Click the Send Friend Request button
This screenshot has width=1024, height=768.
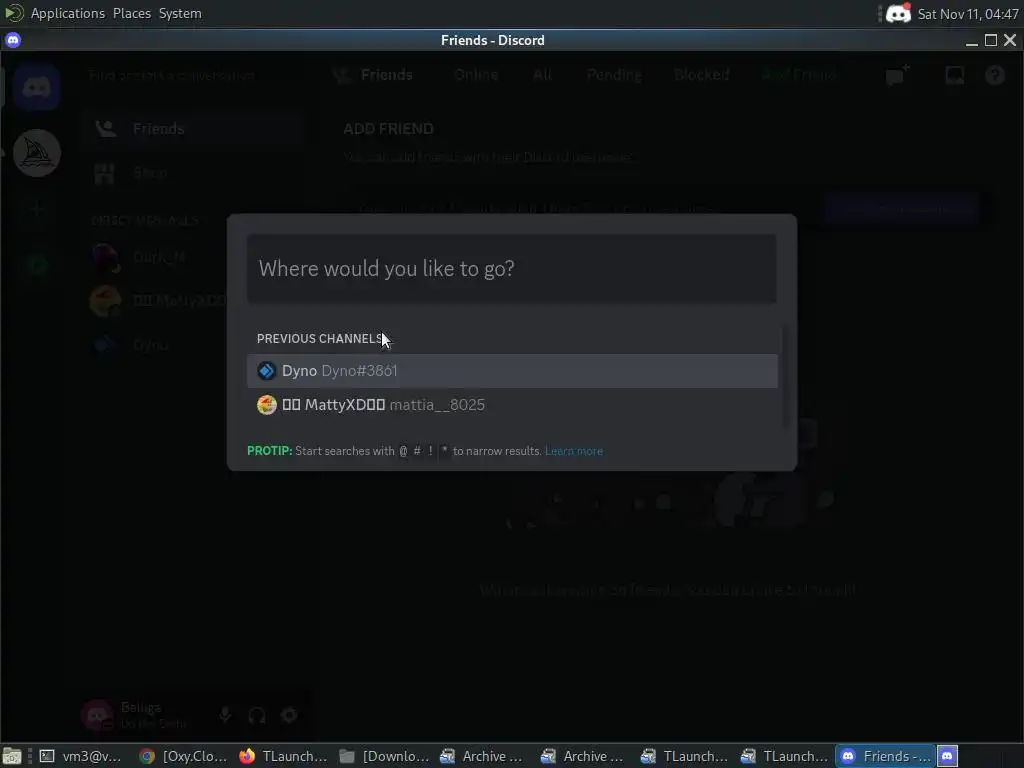point(901,209)
